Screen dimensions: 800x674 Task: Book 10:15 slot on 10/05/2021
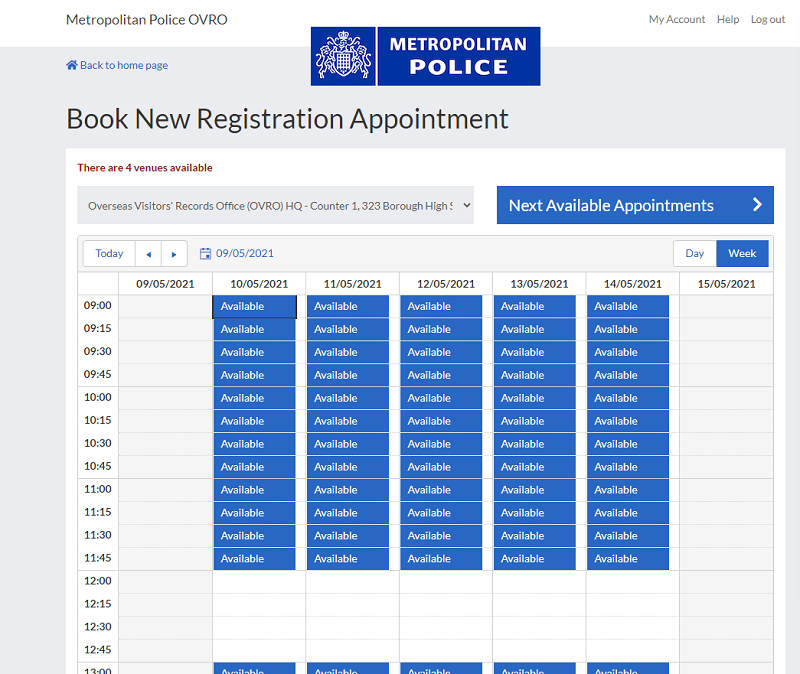(x=255, y=421)
